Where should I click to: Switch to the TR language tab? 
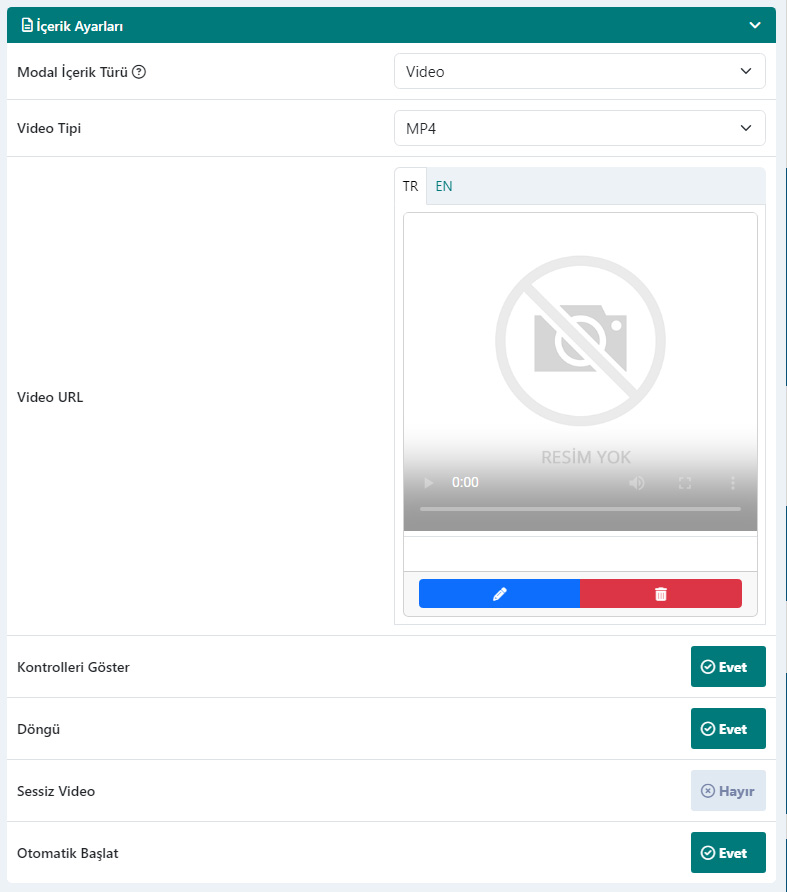[x=410, y=186]
